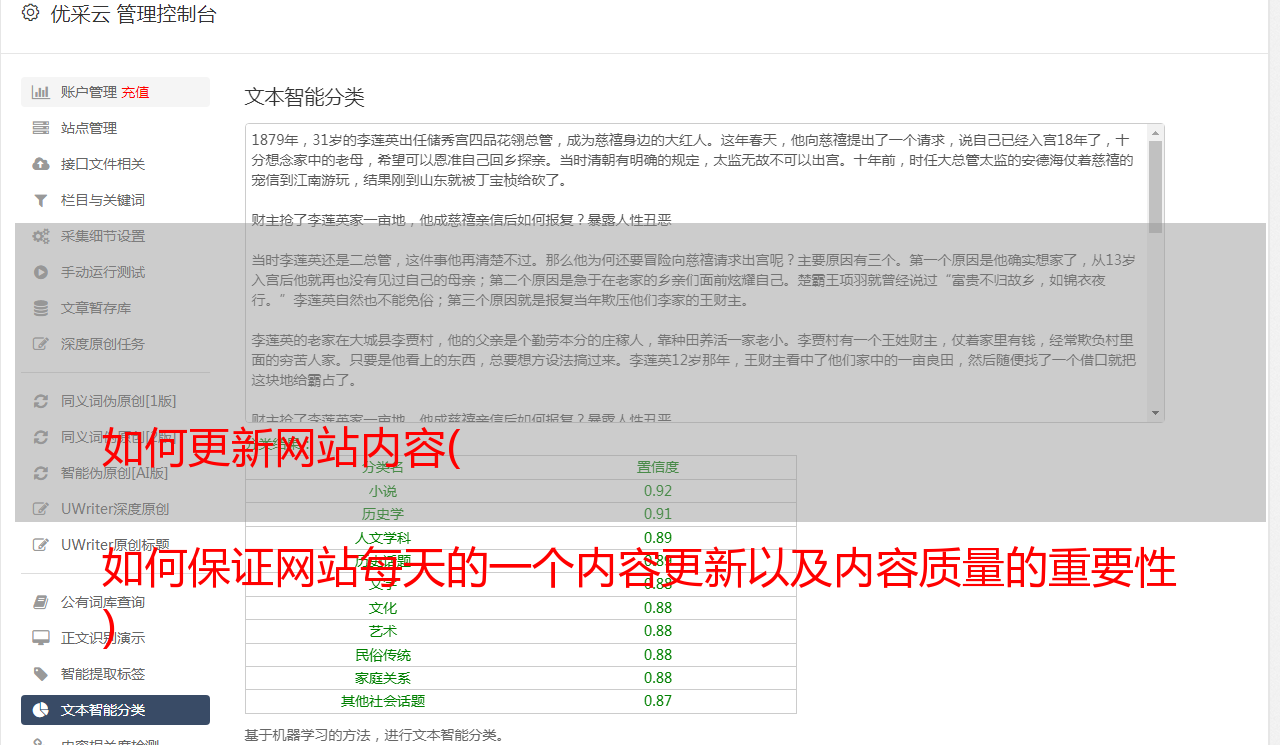Click the 文章暂存库 database icon
This screenshot has height=745, width=1280.
pos(41,308)
